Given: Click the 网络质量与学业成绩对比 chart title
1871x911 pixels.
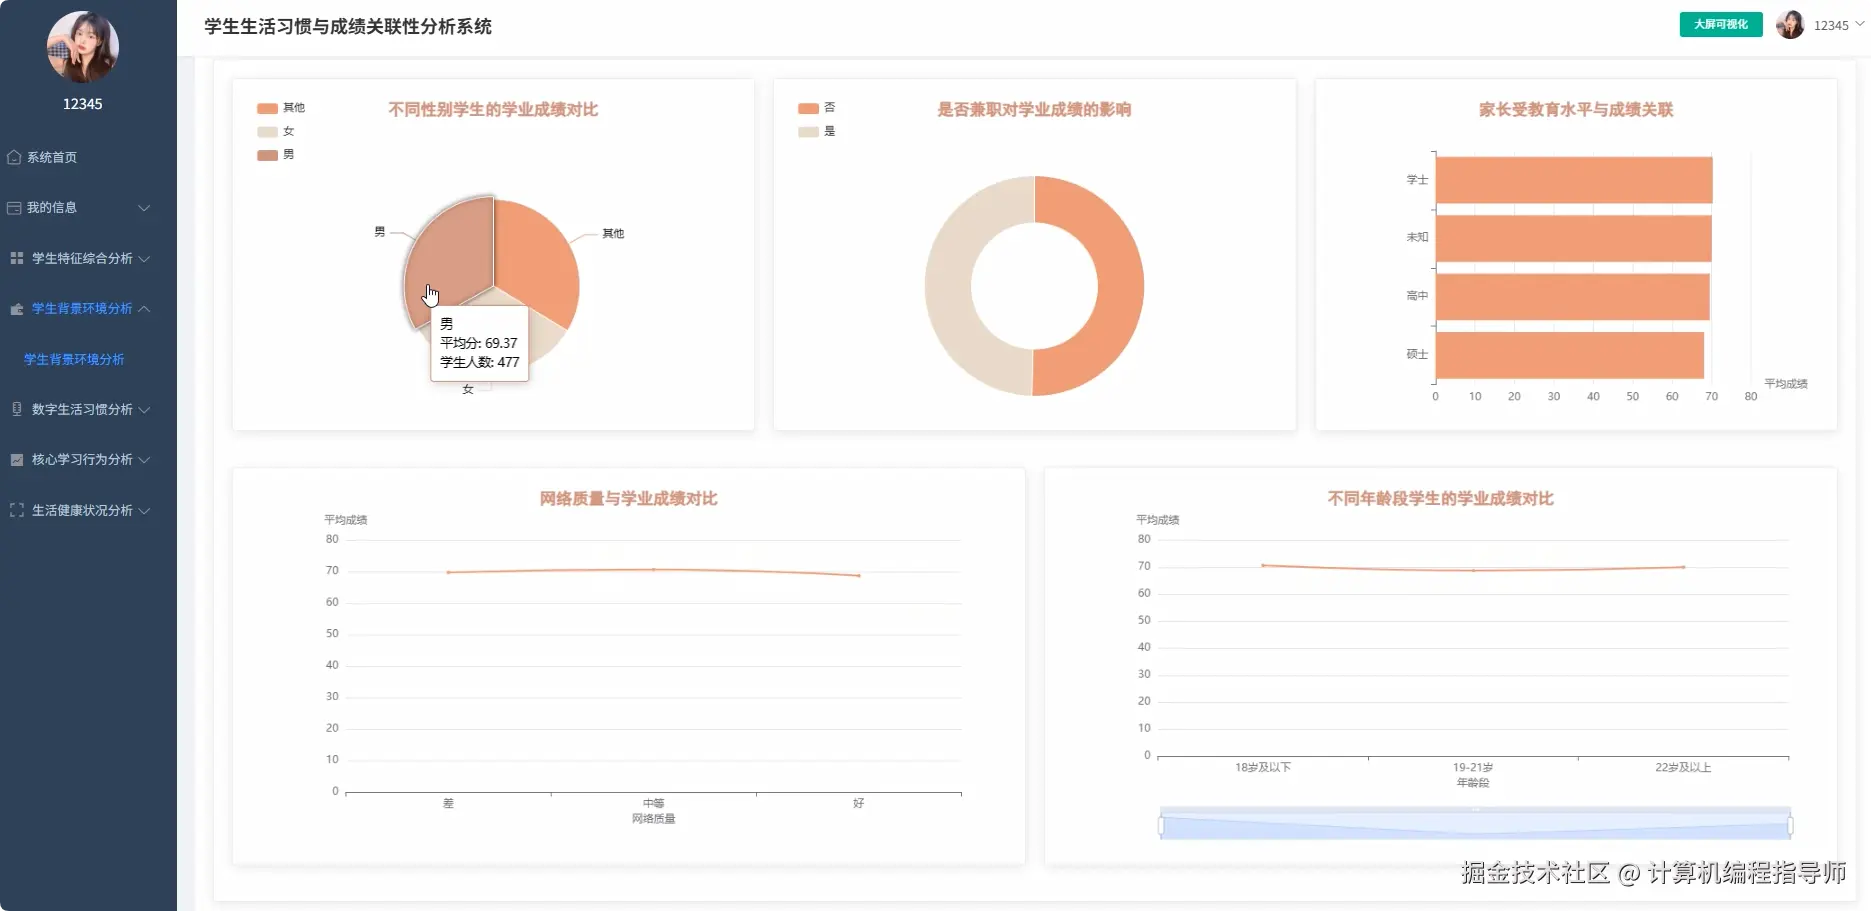Looking at the screenshot, I should point(629,499).
